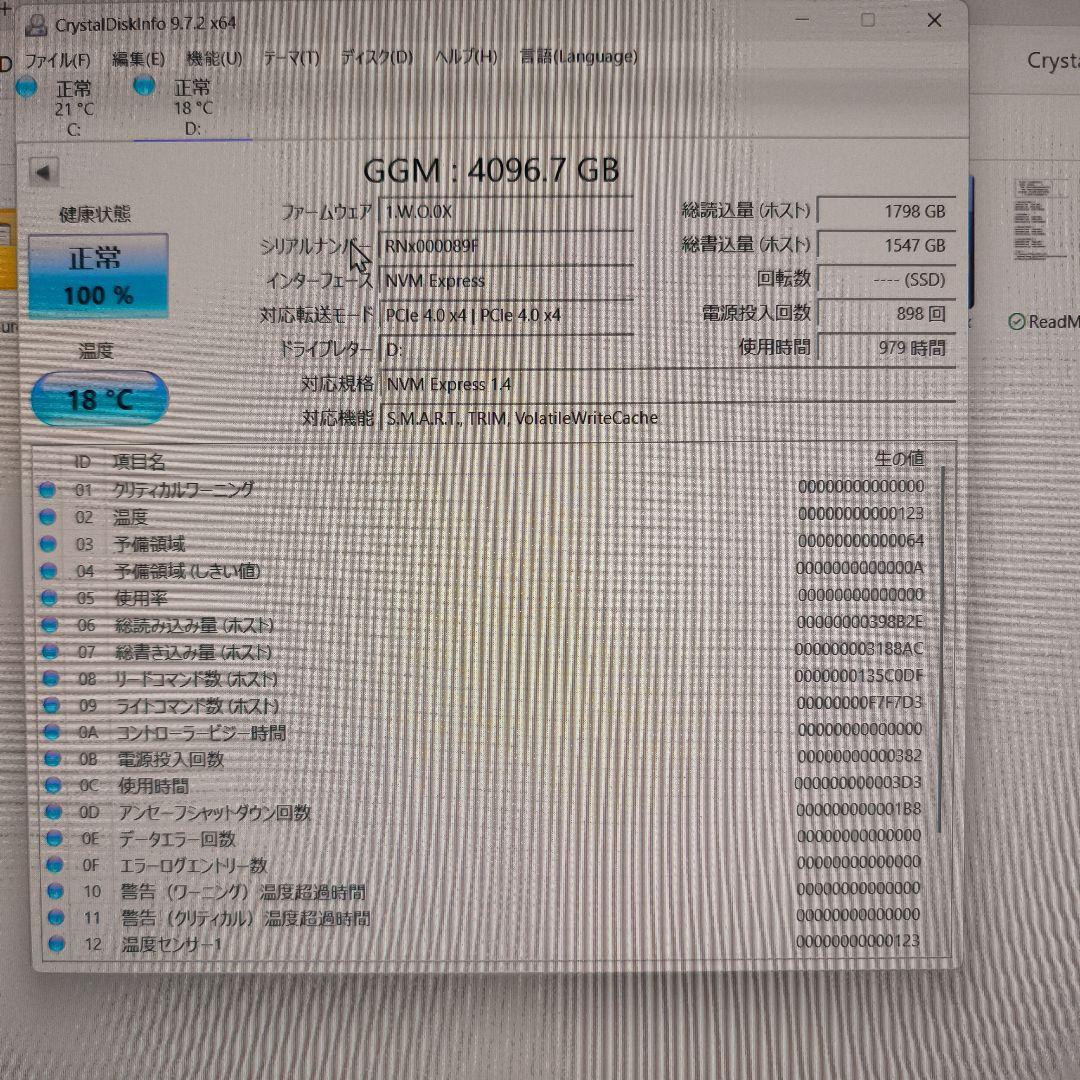
Task: Click status dot of 0A コントローラービジー時間 row
Action: point(52,732)
